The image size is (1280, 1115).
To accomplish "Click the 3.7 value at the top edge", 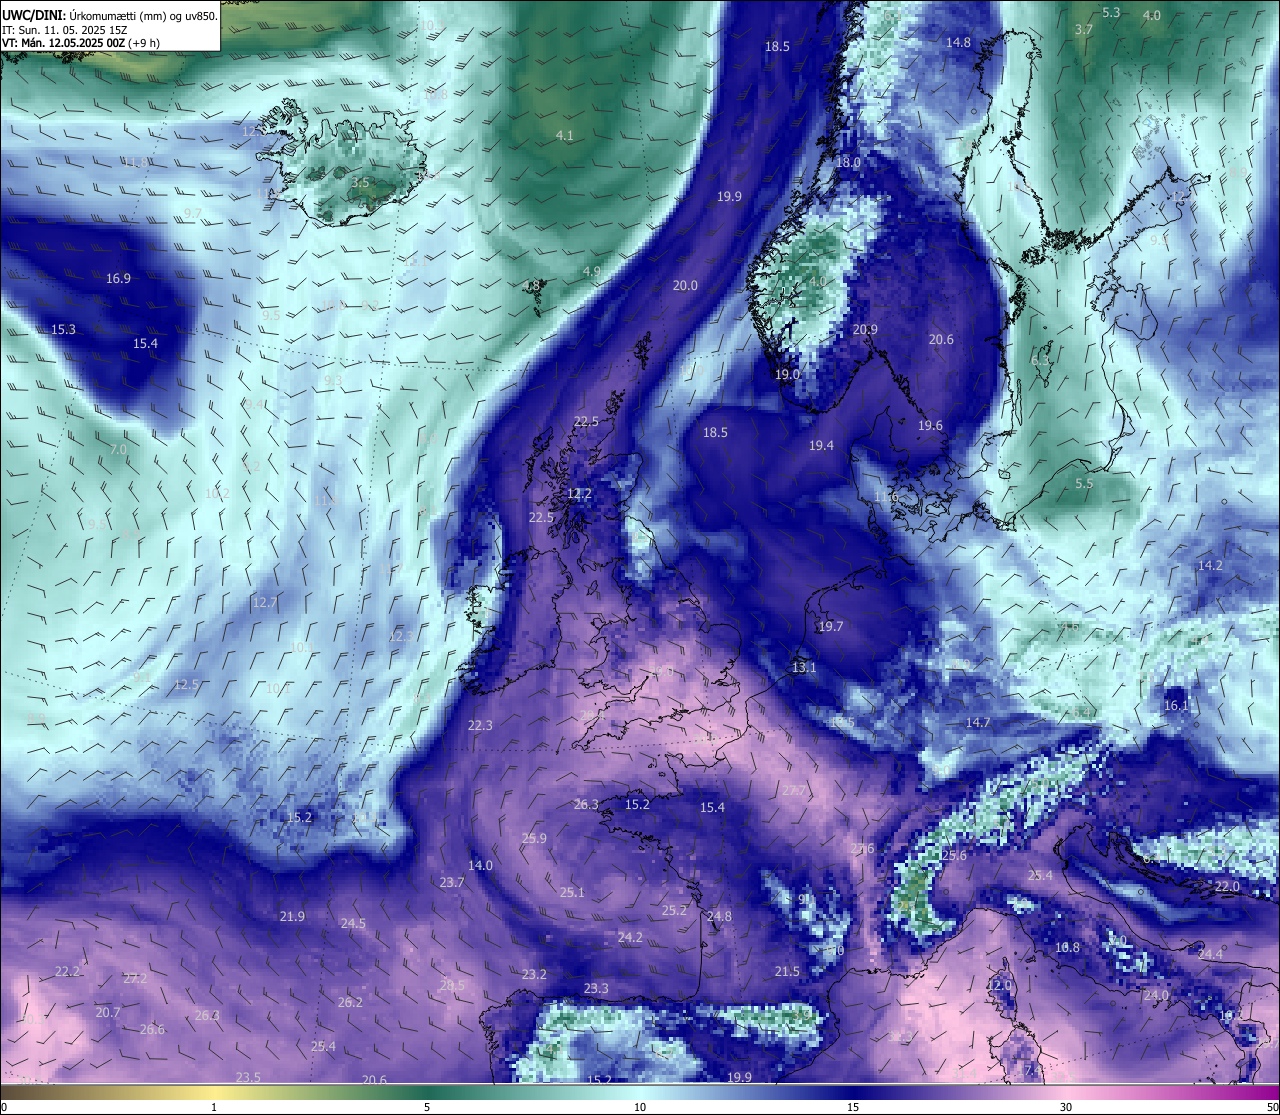I will pos(1084,30).
